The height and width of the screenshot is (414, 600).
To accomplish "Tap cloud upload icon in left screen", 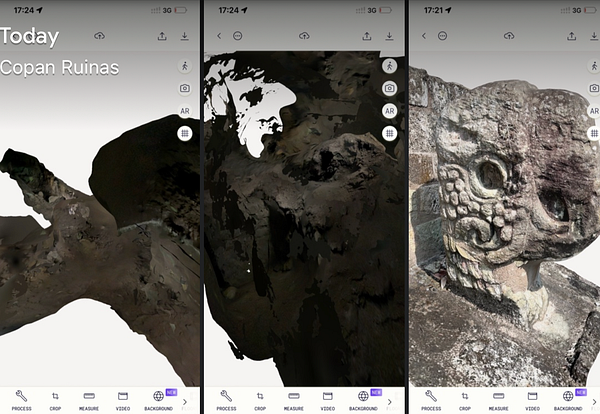I will (x=99, y=36).
